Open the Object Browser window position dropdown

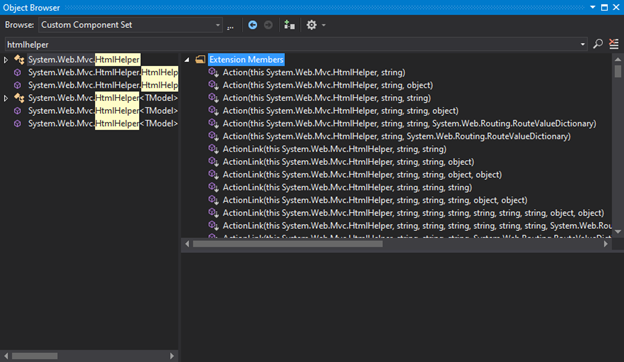[x=593, y=7]
